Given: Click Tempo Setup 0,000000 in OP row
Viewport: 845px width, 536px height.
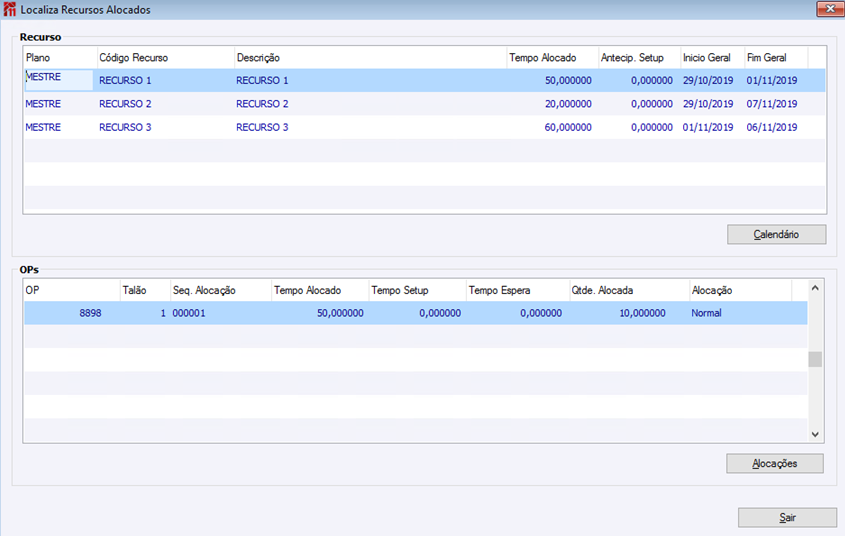Looking at the screenshot, I should click(x=440, y=313).
